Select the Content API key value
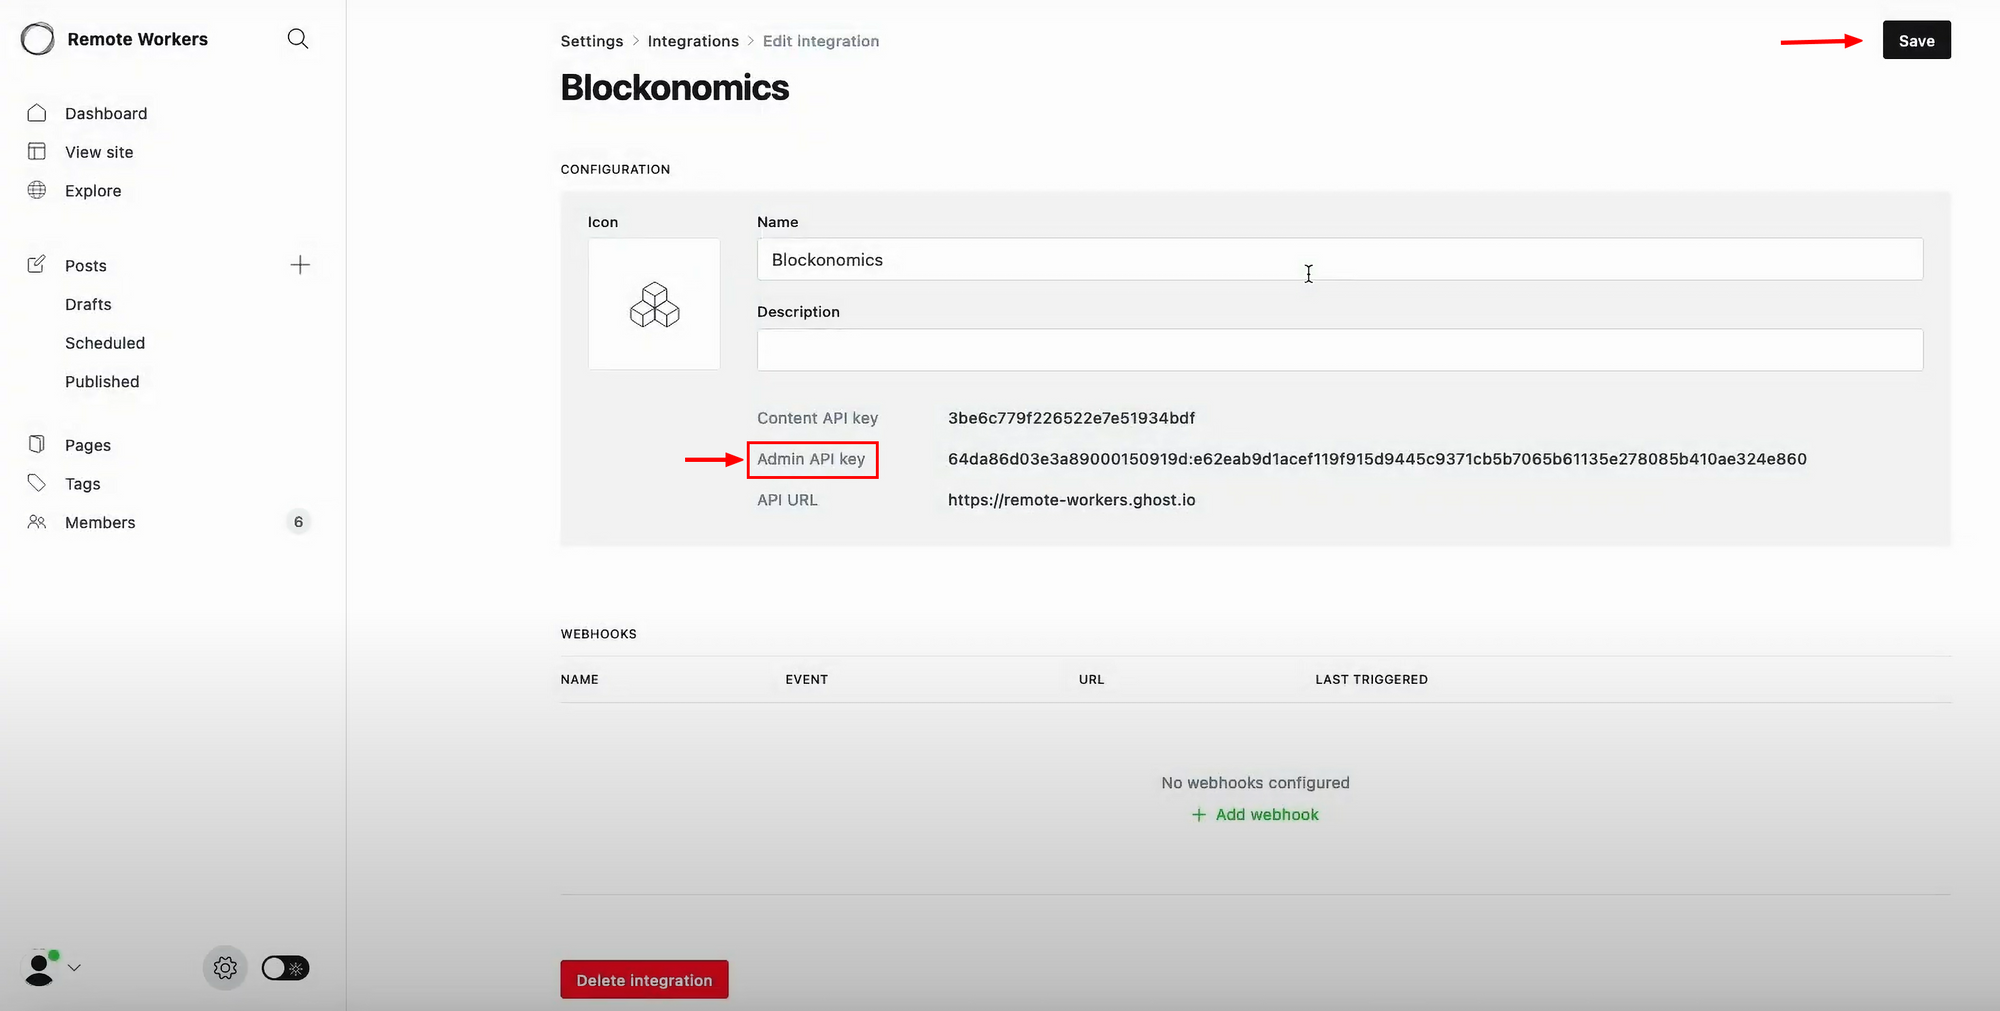2000x1011 pixels. coord(1071,418)
